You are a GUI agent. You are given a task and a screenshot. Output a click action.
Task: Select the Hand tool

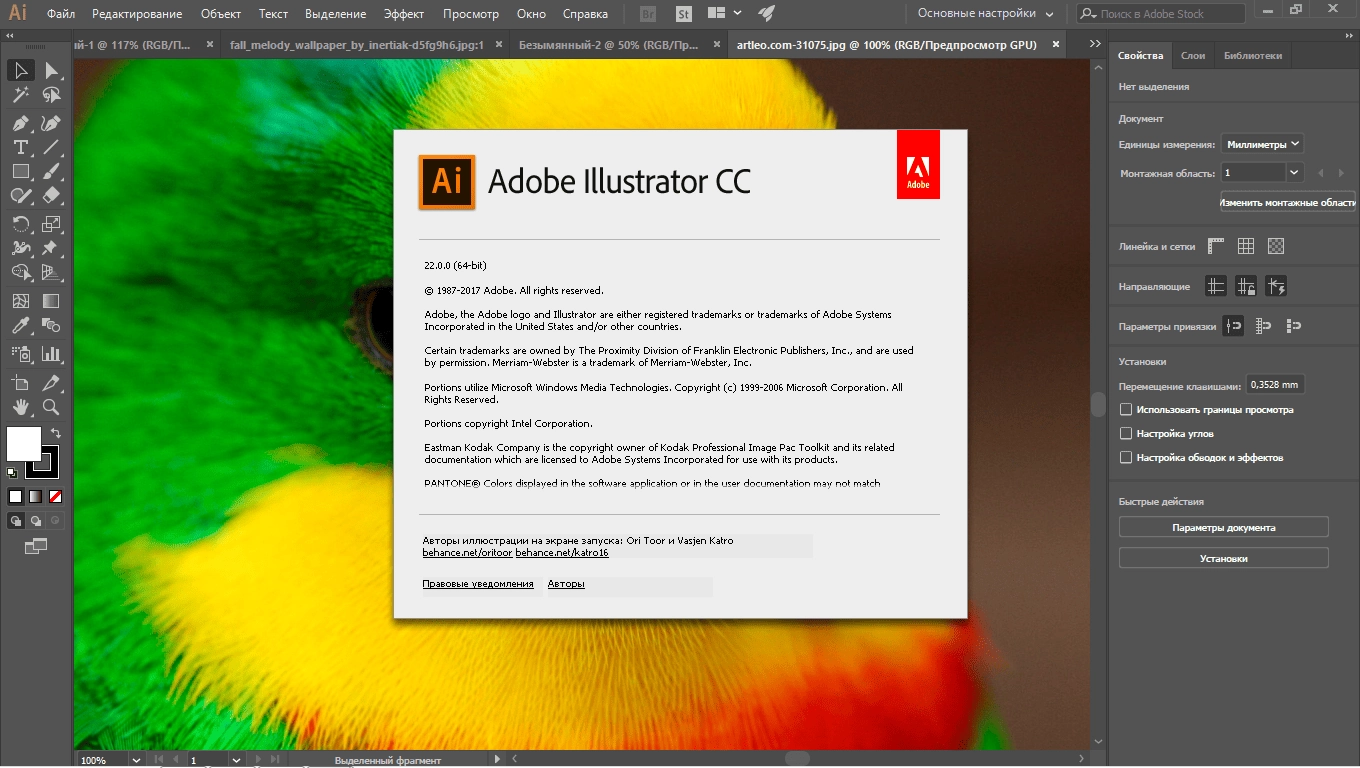click(20, 407)
